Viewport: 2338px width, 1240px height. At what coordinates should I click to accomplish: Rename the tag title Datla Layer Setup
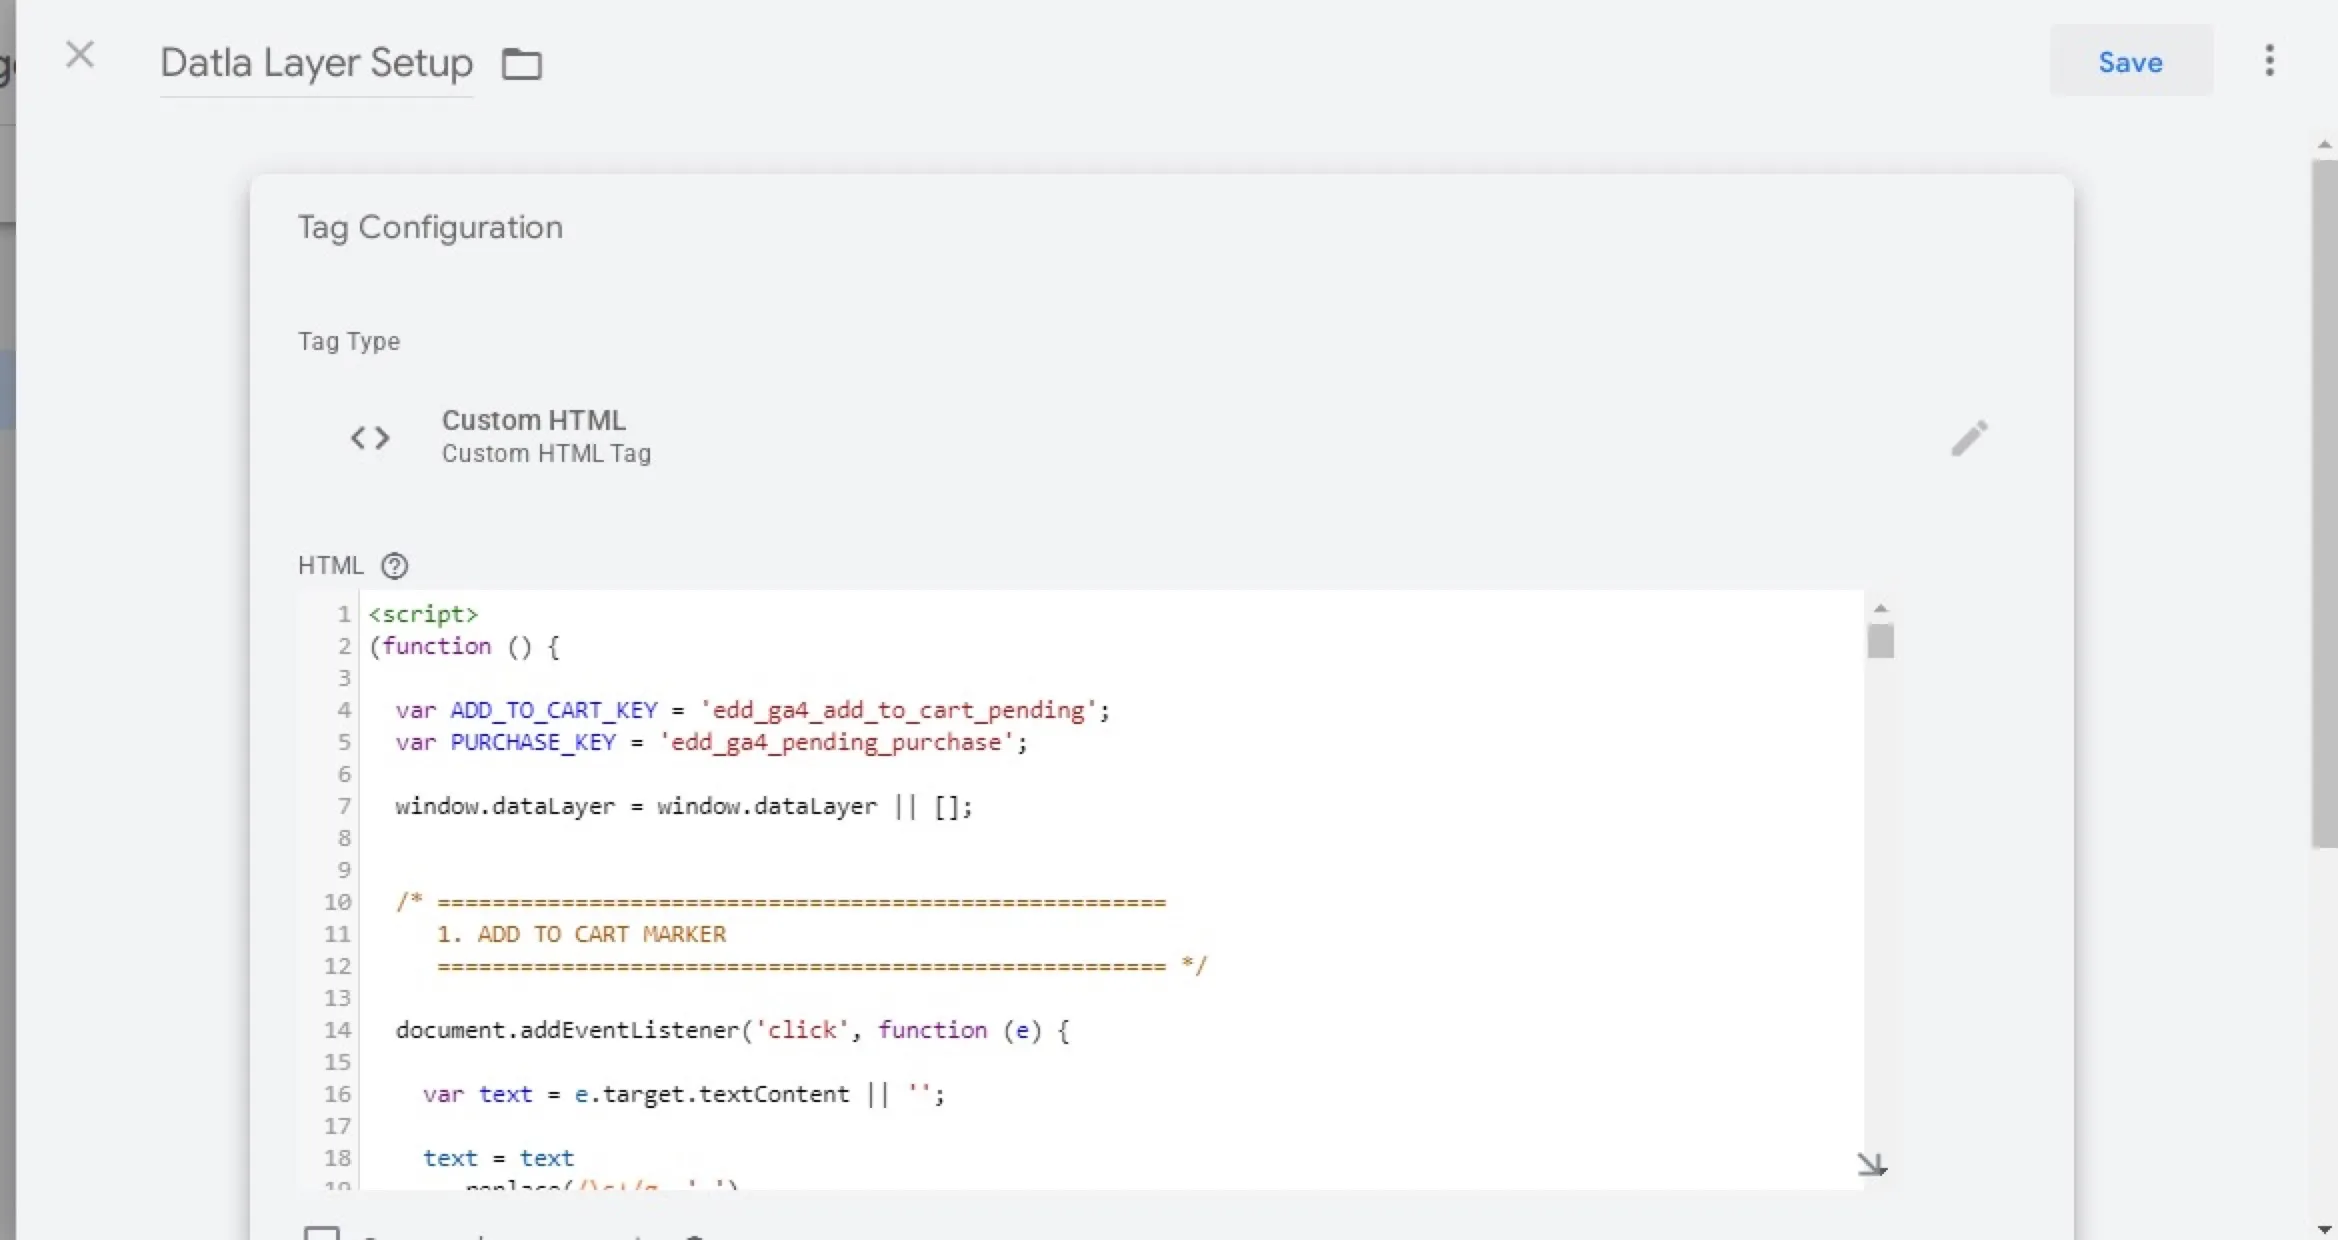[x=316, y=63]
